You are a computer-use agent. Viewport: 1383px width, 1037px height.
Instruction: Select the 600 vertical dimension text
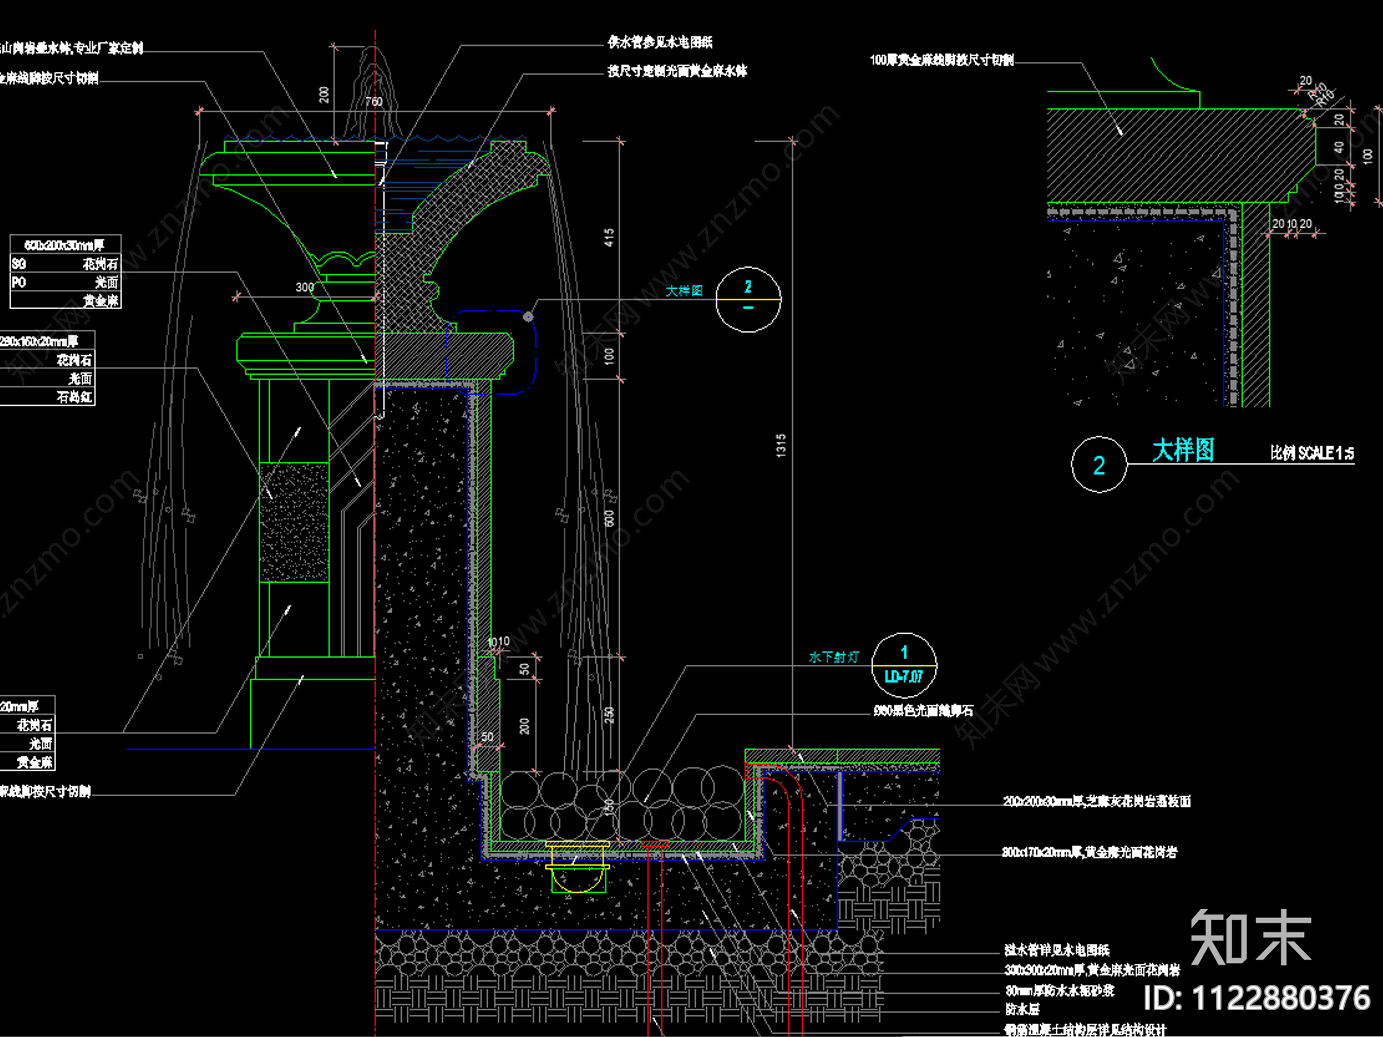pos(609,518)
